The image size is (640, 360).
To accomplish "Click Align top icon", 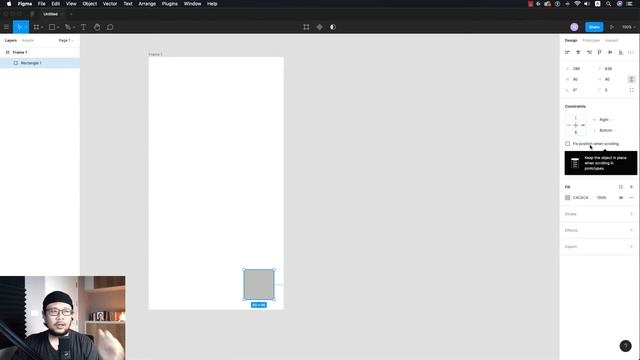I will coord(600,52).
